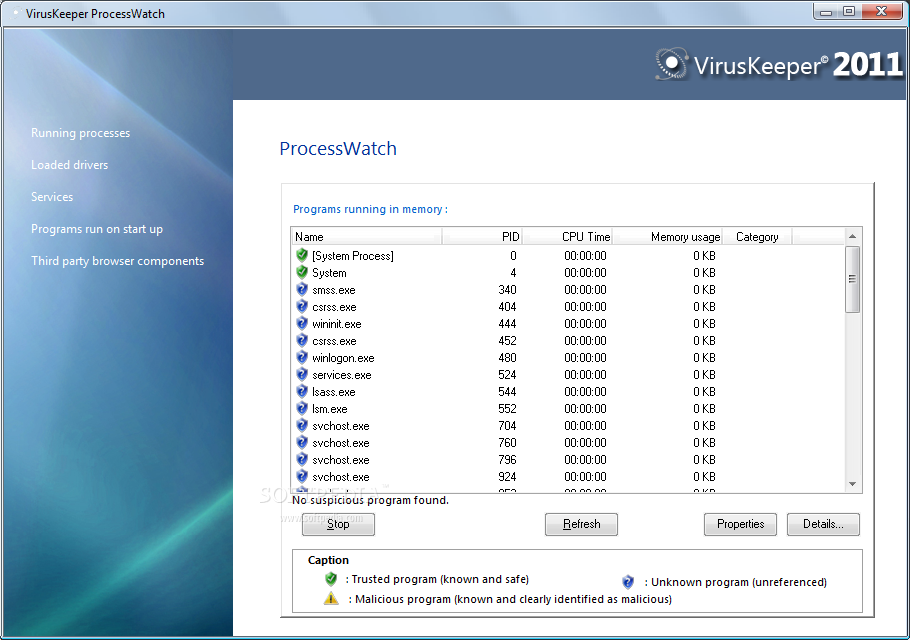This screenshot has height=640, width=910.
Task: Sort by the Category column header
Action: [x=757, y=236]
